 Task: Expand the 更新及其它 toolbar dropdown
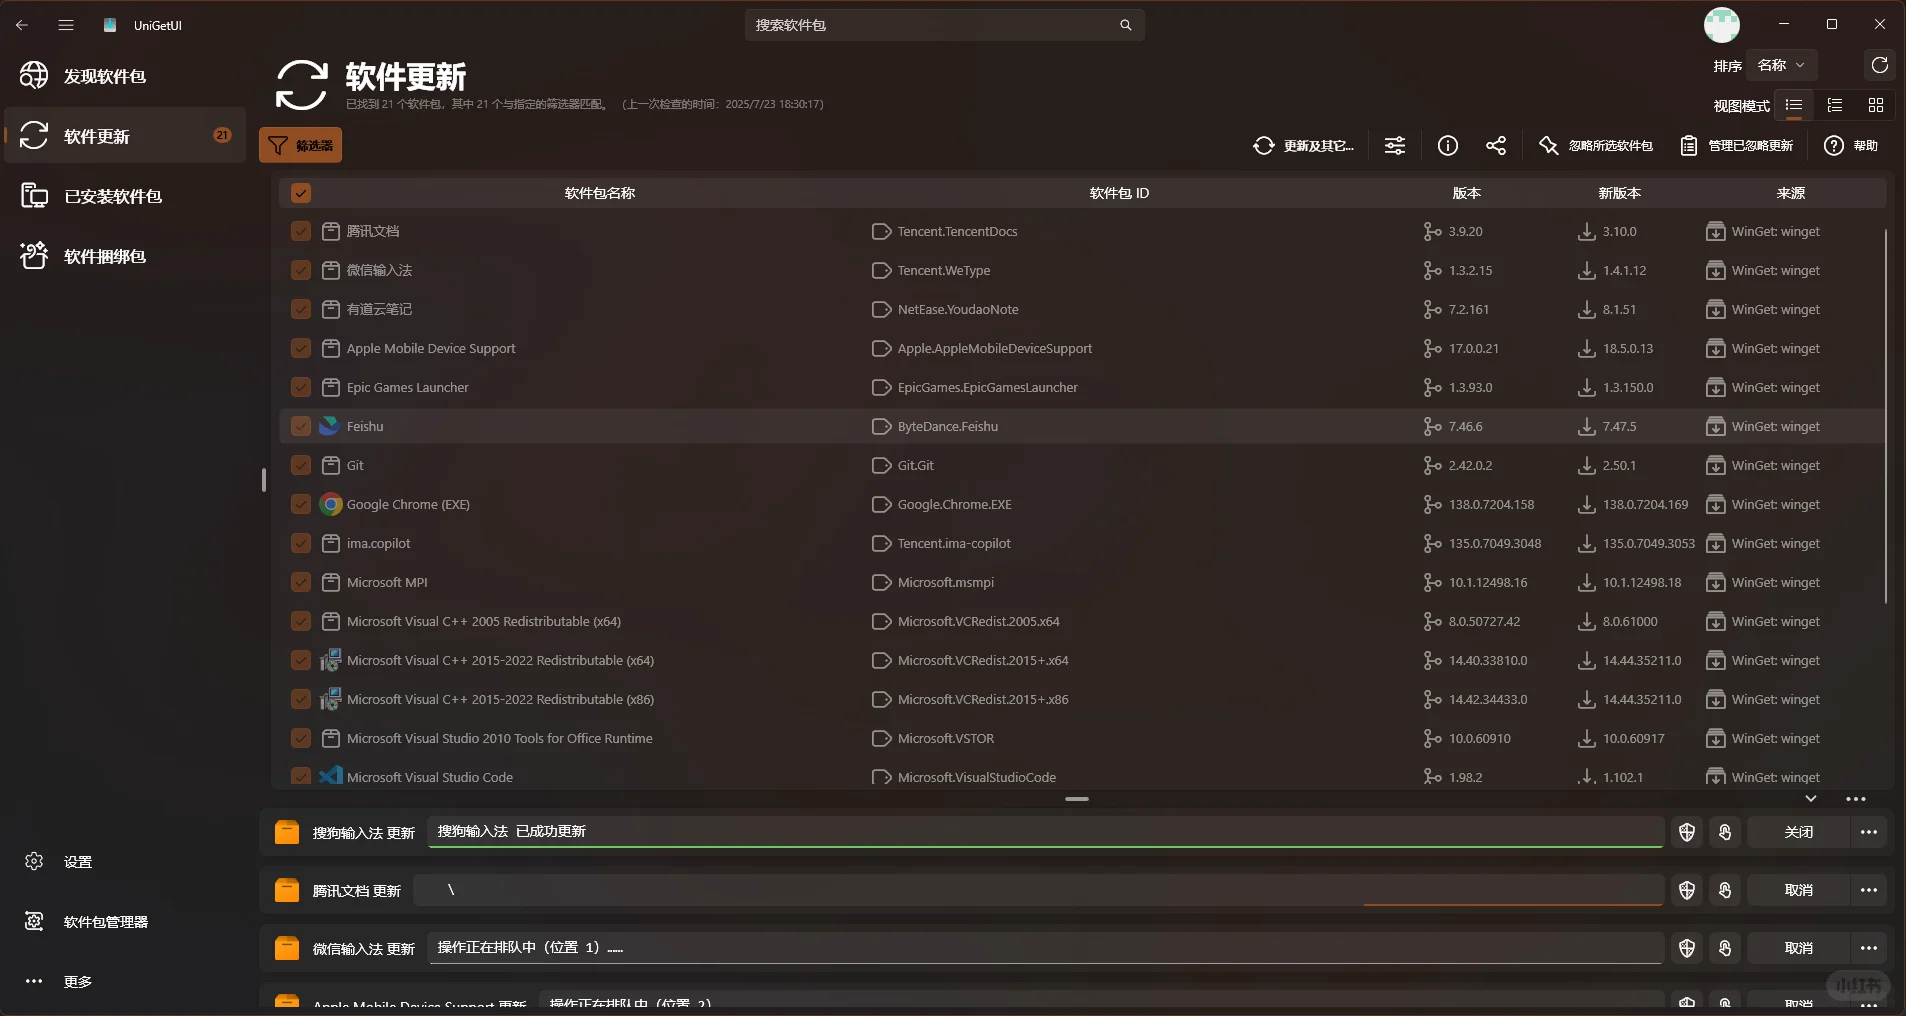(x=1304, y=146)
